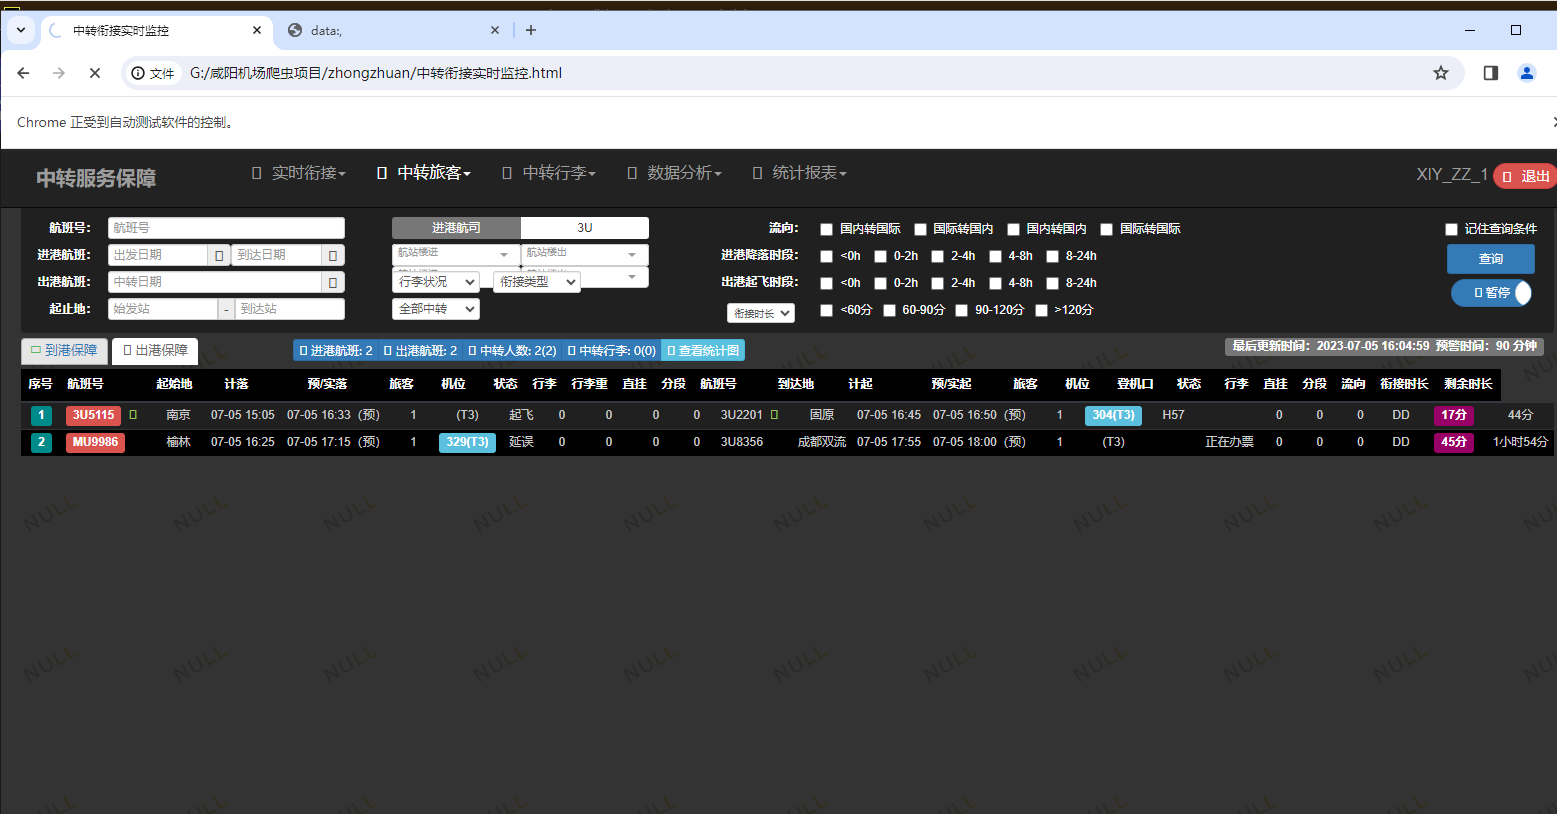Click flight number badge 3U5115
1557x814 pixels.
[94, 415]
